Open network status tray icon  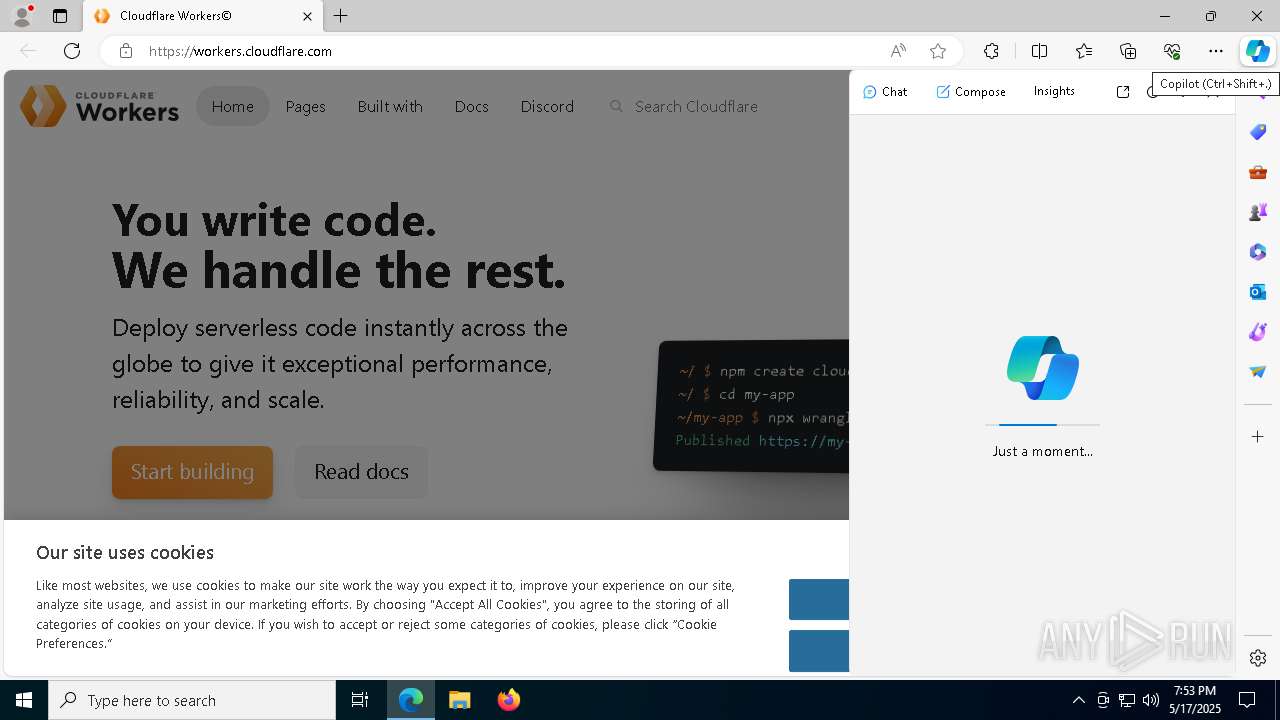point(1127,700)
